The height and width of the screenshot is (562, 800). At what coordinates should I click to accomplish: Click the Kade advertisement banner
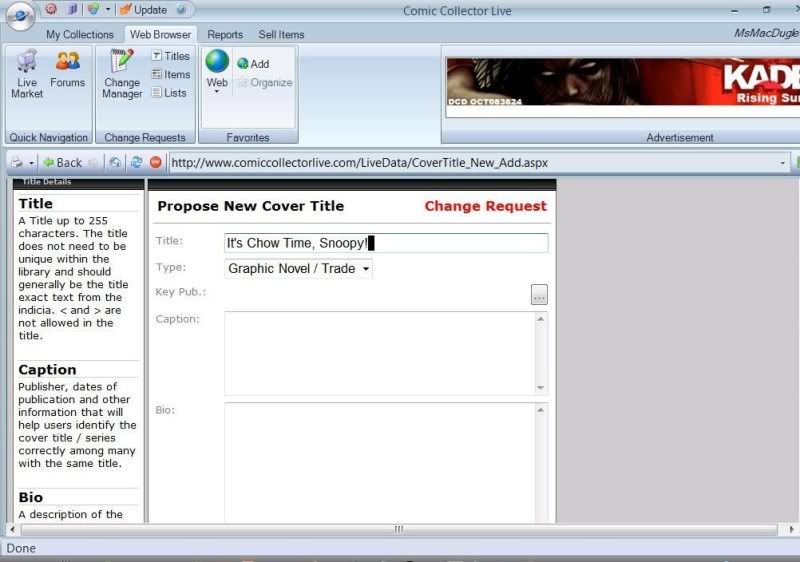tap(623, 82)
